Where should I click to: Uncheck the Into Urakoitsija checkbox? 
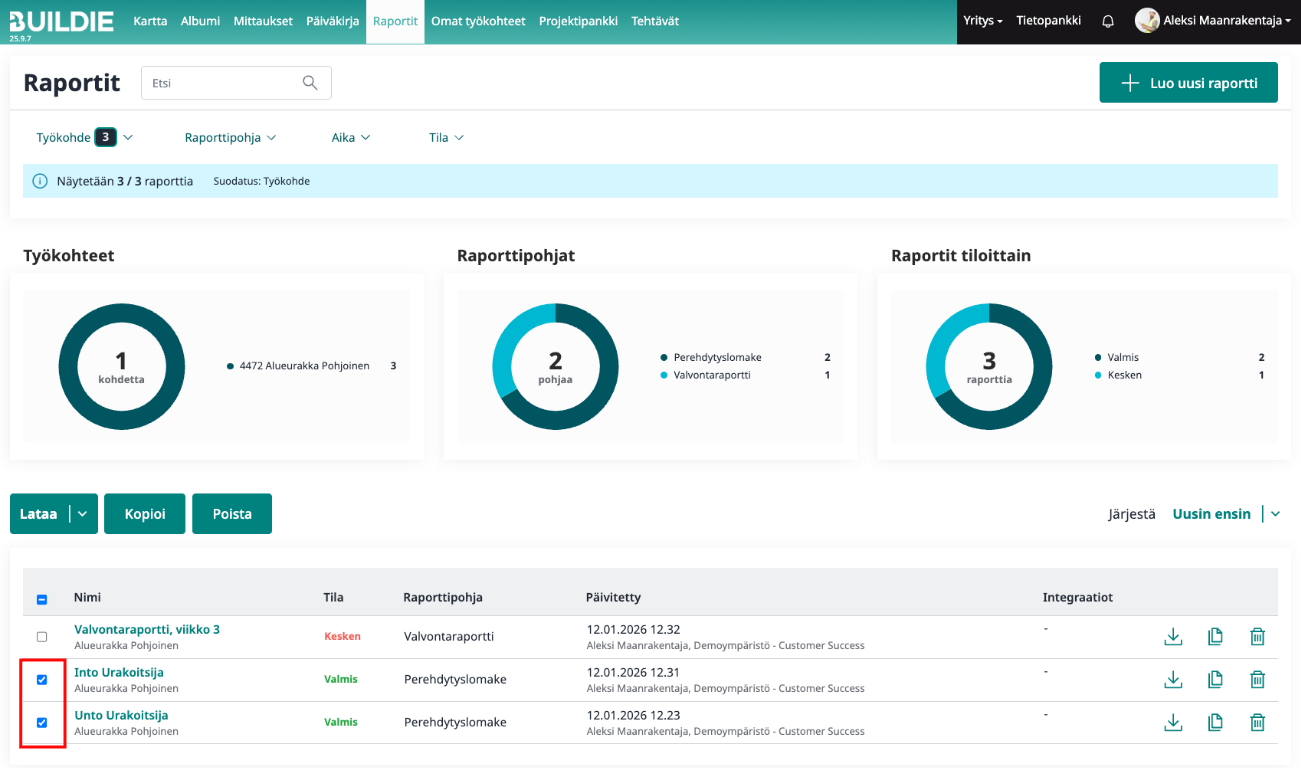click(42, 680)
